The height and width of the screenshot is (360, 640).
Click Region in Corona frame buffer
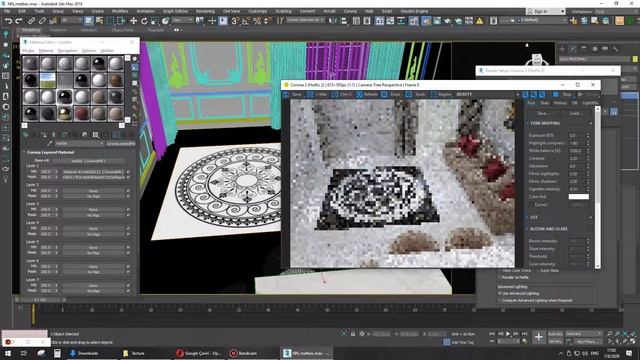(440, 94)
